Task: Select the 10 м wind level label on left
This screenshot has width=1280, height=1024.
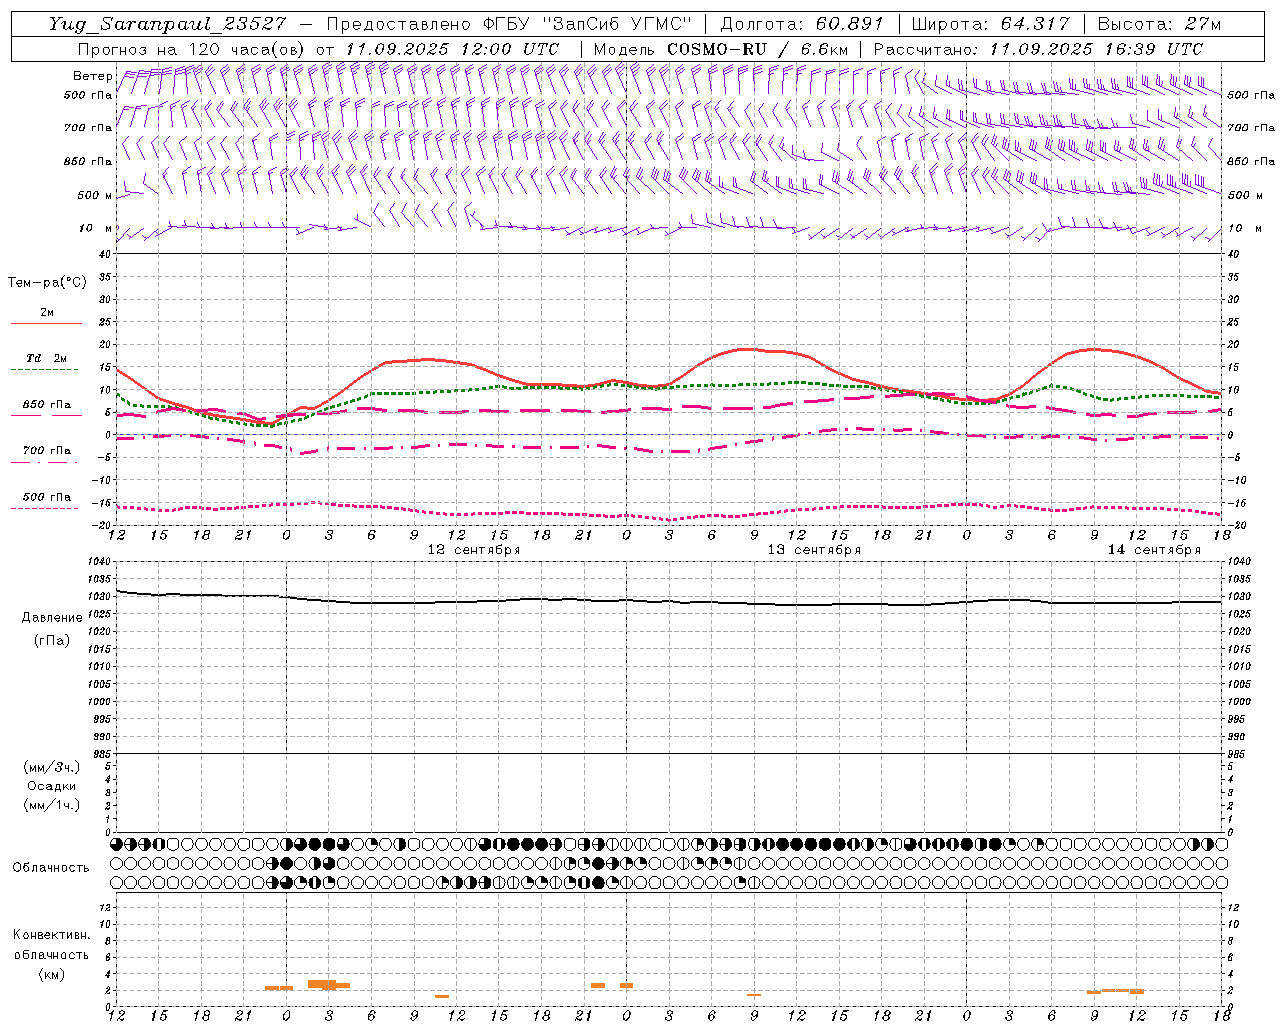Action: point(95,228)
